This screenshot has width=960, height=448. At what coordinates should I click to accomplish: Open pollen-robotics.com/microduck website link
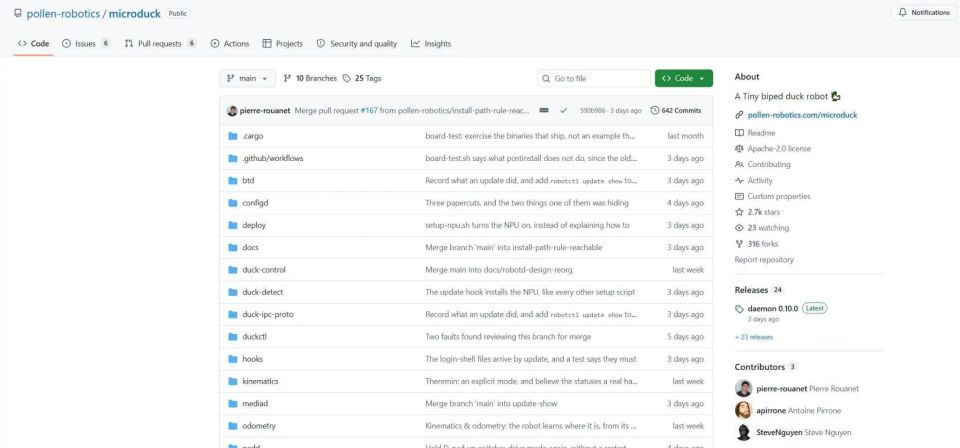[x=802, y=115]
